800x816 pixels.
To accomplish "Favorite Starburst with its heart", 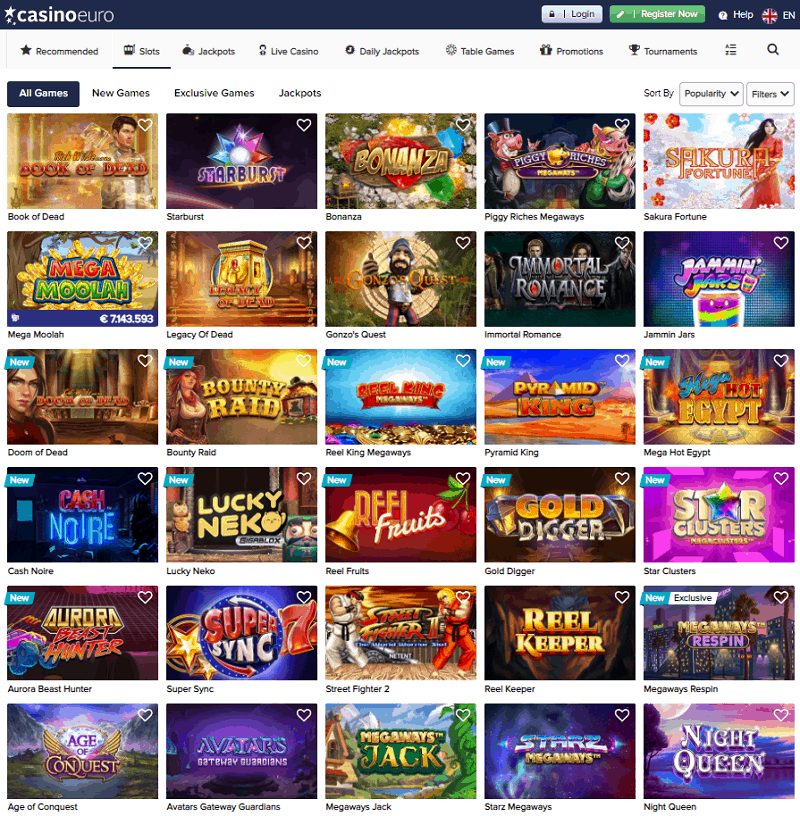I will (x=304, y=125).
